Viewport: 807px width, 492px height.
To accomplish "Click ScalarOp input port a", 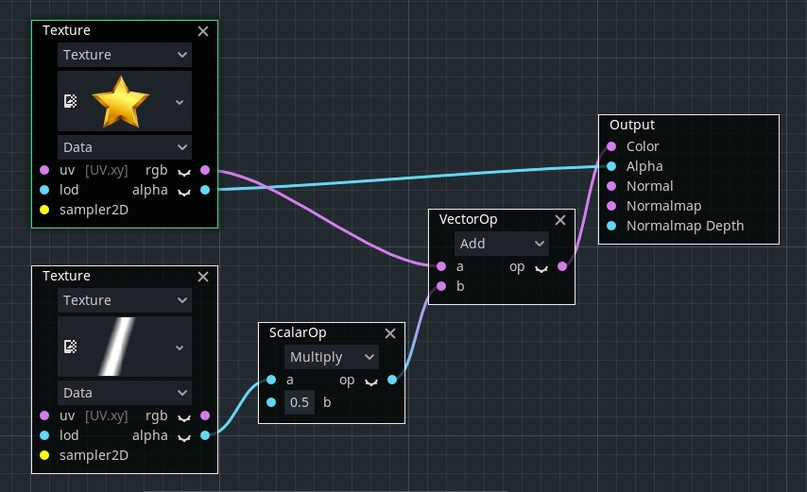I will tap(271, 380).
